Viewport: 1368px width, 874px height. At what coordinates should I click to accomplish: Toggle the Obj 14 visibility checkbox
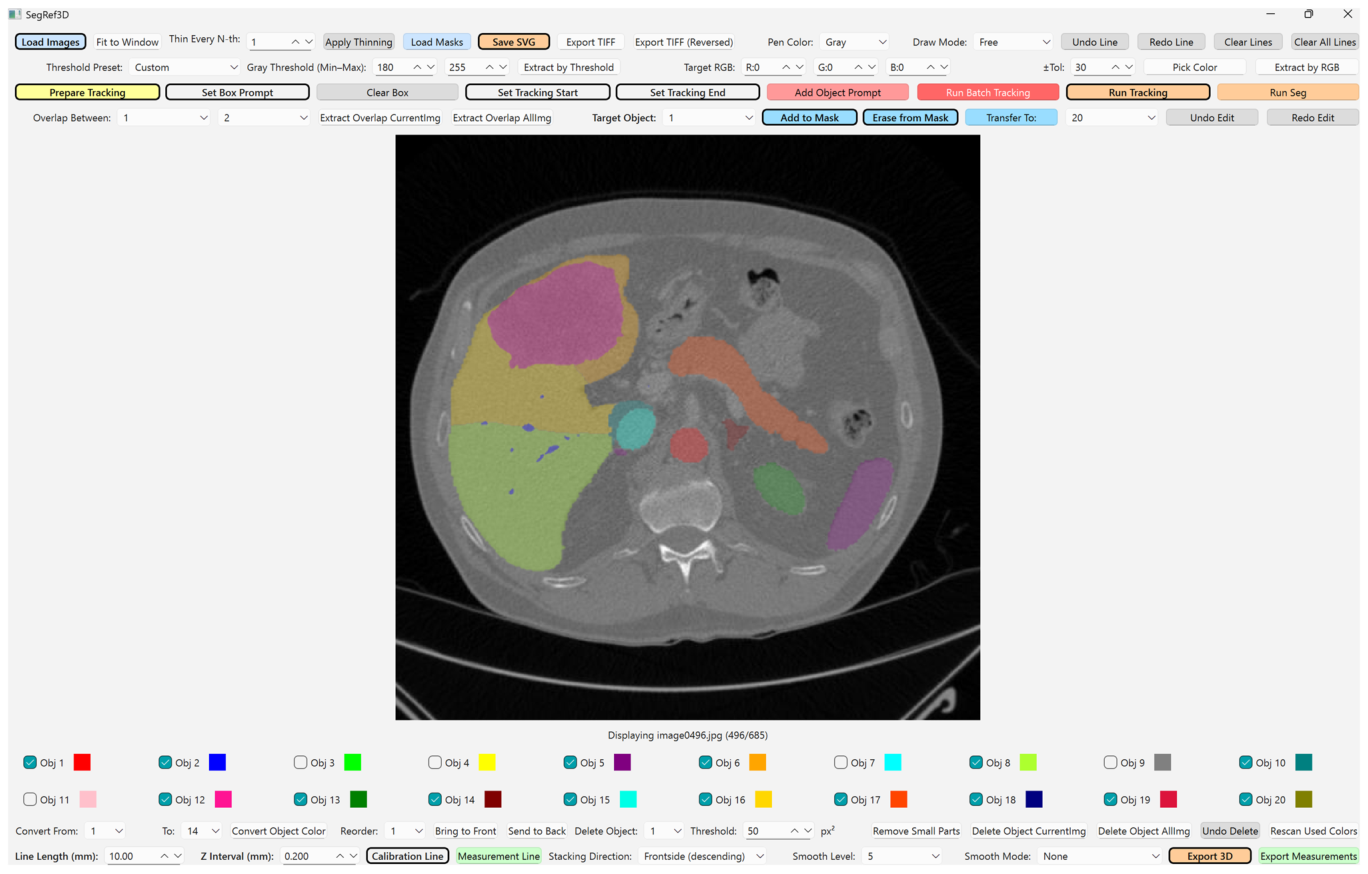click(435, 799)
